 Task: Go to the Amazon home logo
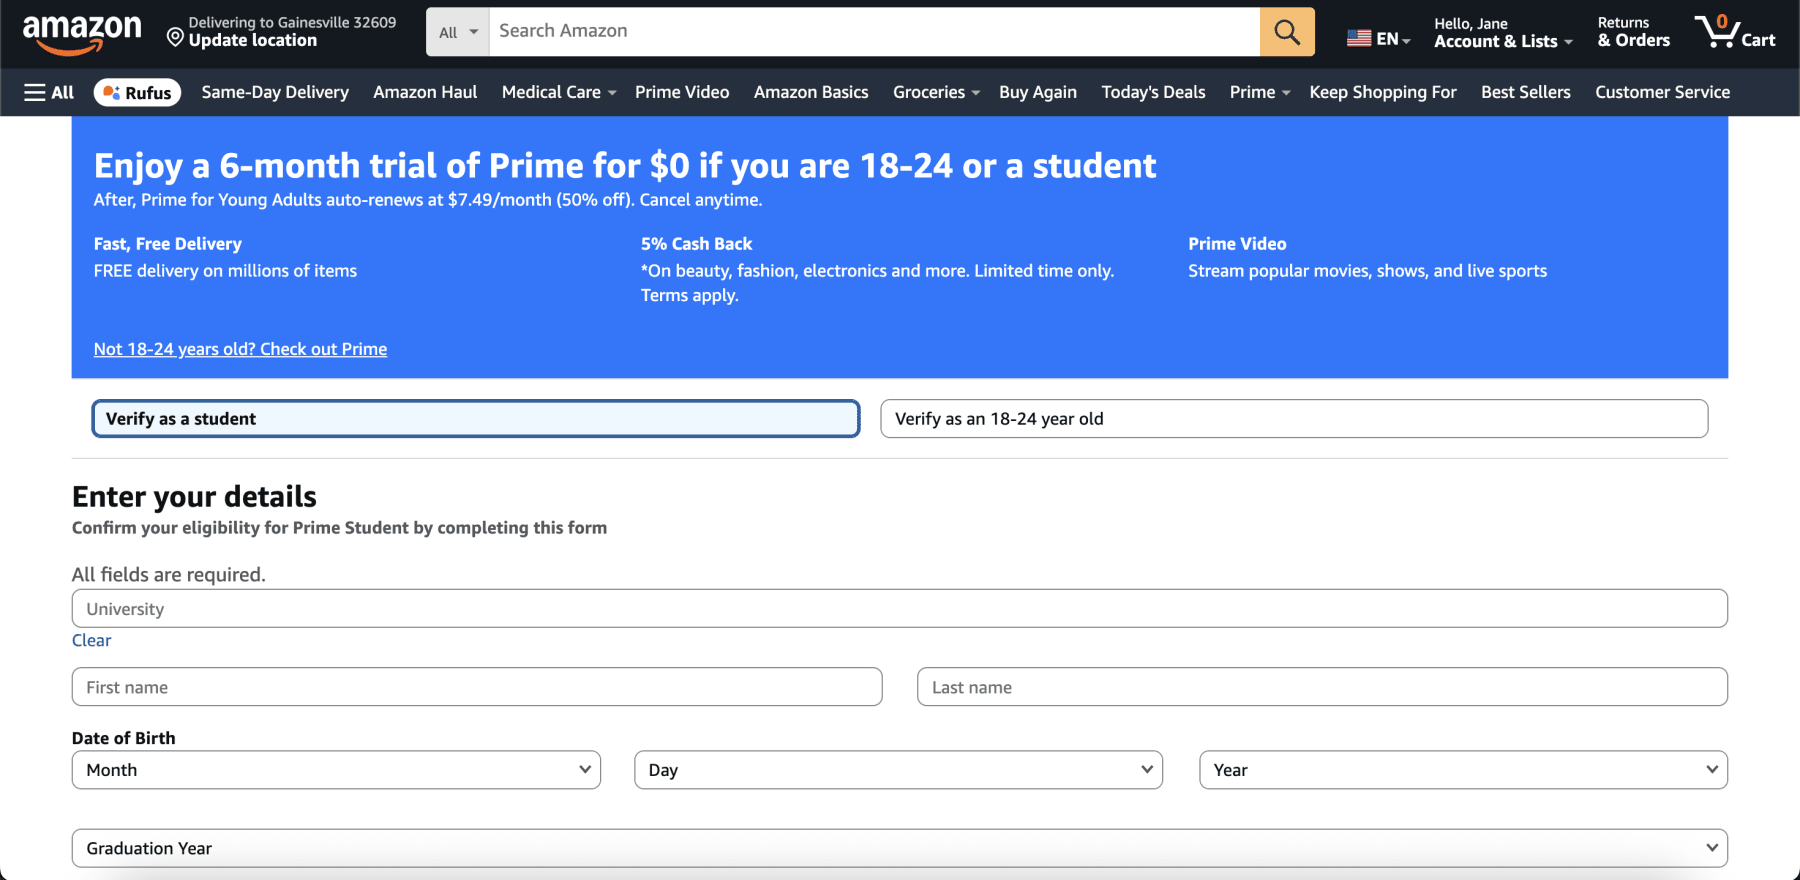point(82,34)
